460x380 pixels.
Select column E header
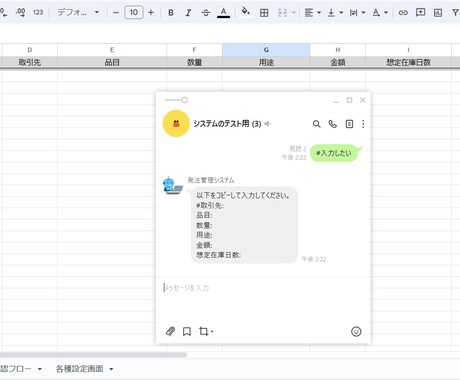[112, 50]
